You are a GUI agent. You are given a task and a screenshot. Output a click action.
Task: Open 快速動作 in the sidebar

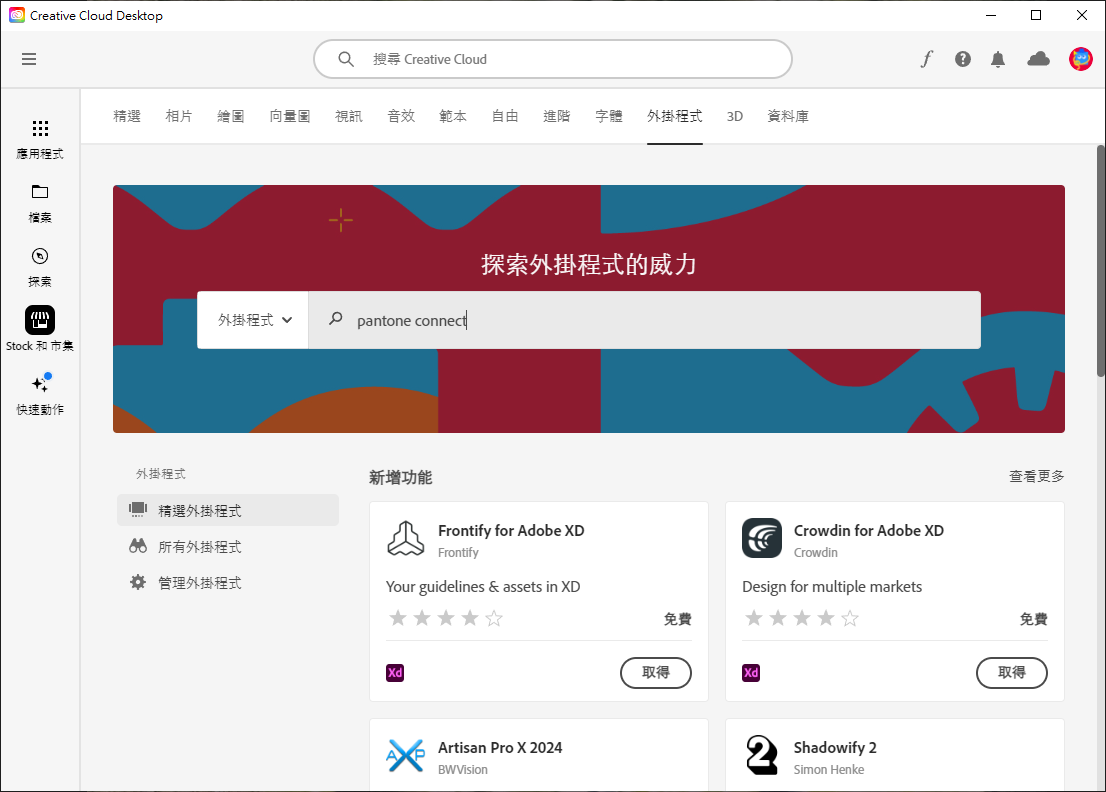point(40,393)
